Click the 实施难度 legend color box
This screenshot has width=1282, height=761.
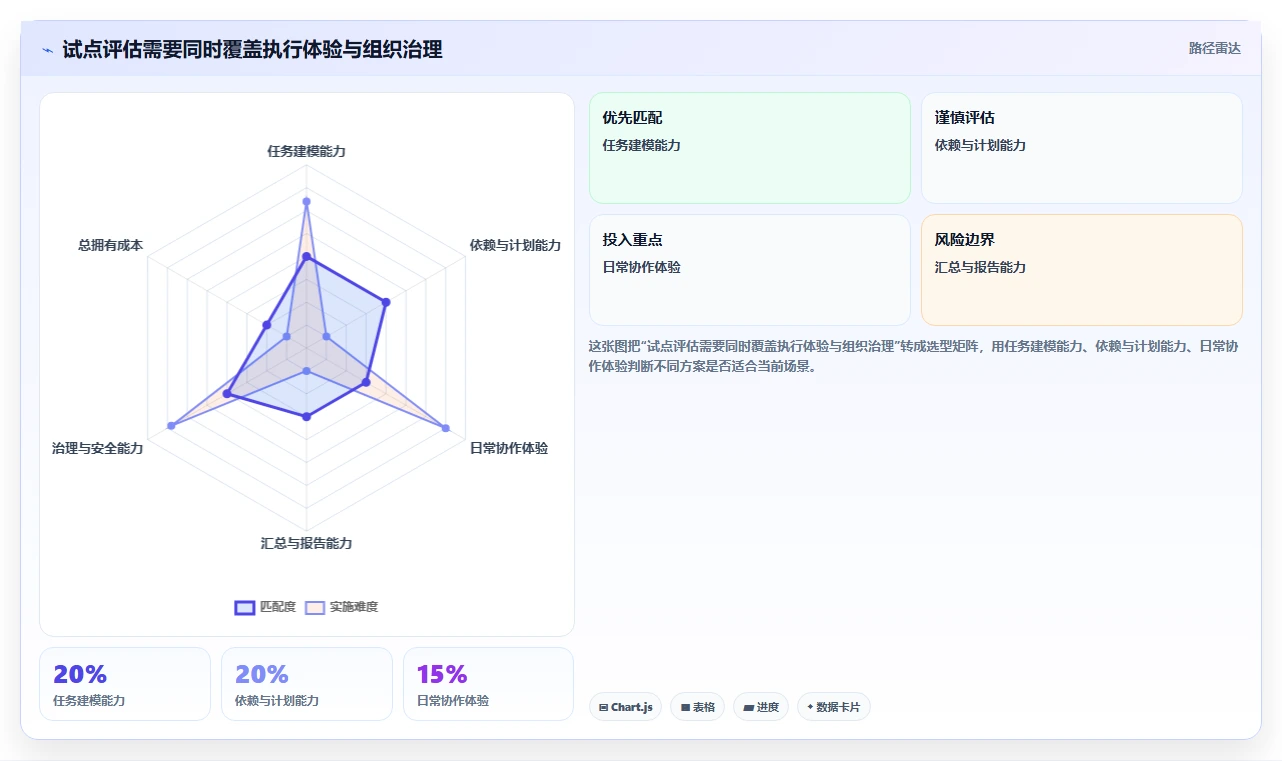[x=315, y=607]
